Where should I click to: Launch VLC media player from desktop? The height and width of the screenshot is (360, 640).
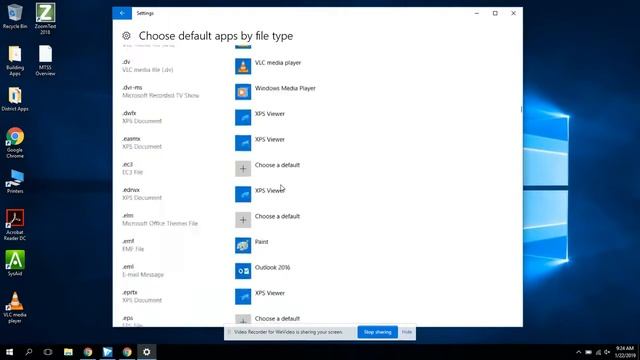[15, 307]
